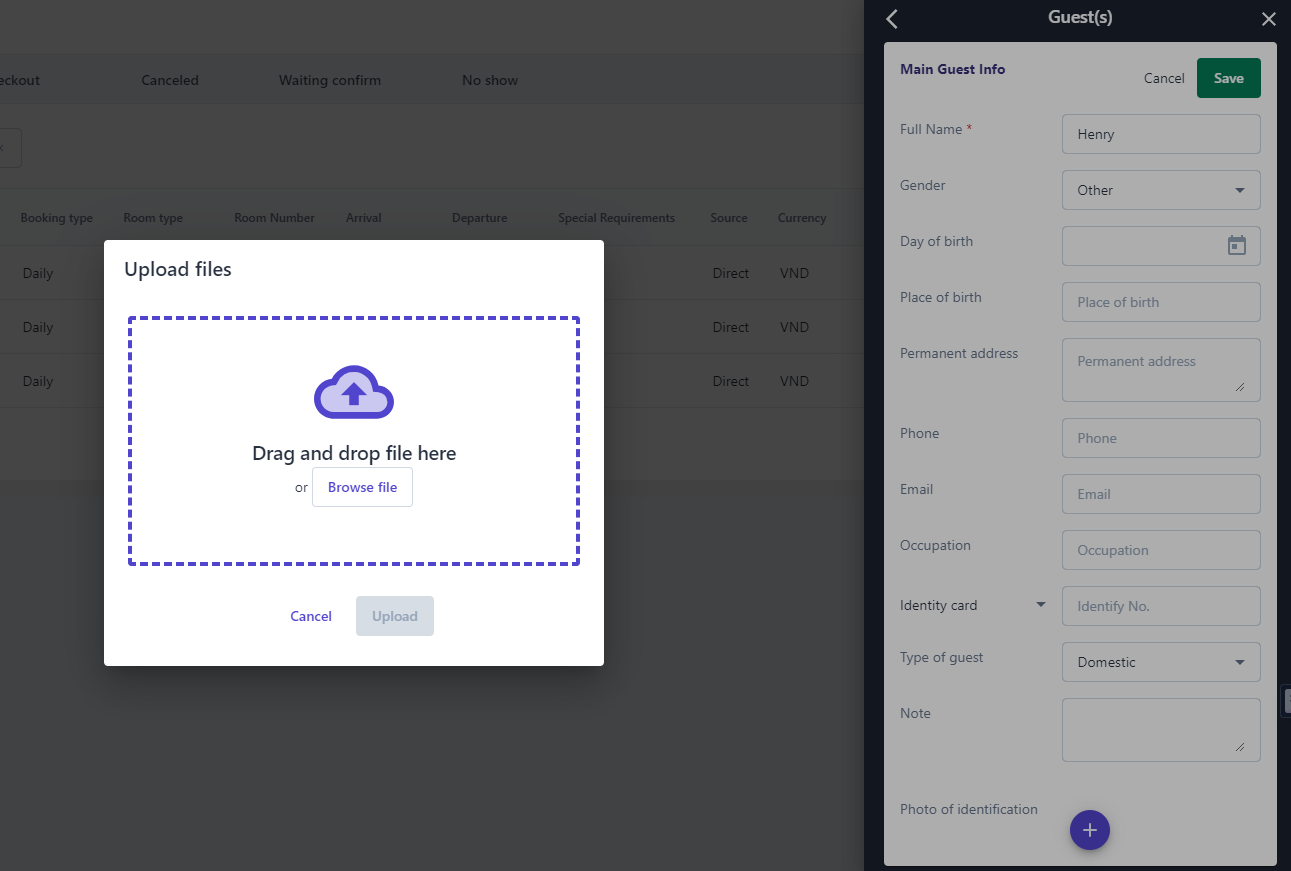Click the Full Name input field
Screen dimensions: 1291x871
(x=1160, y=134)
